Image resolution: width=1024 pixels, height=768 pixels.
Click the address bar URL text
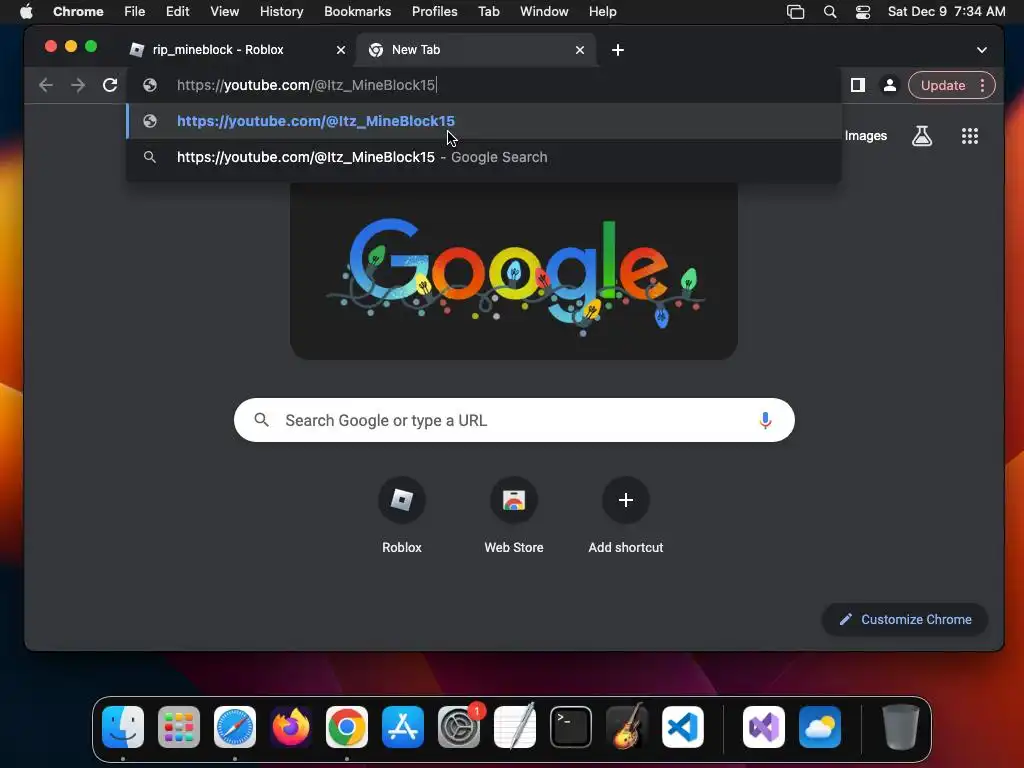306,85
